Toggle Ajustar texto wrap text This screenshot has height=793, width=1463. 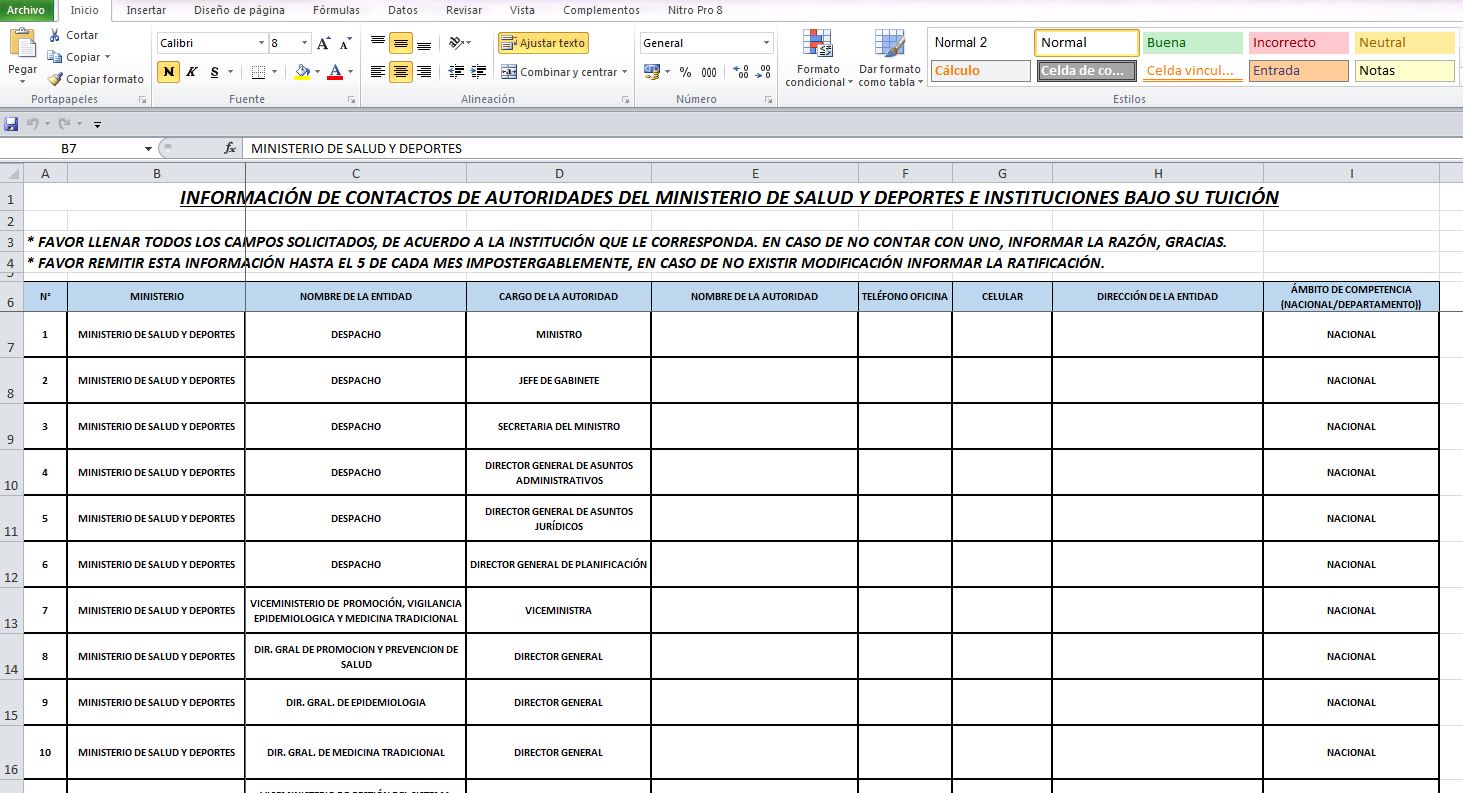pos(543,43)
